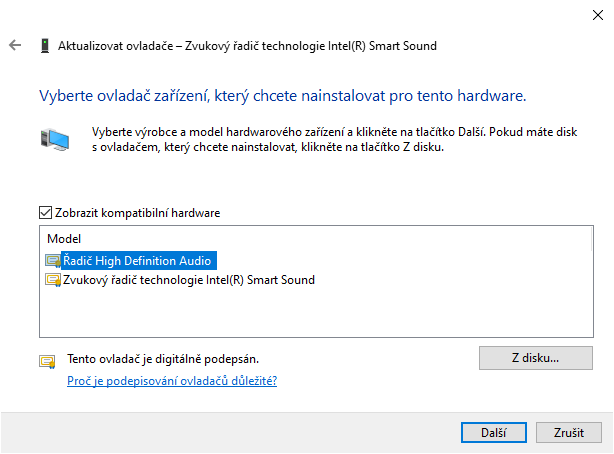Click the Zobrazit kompatibilní hardware label text

[x=137, y=213]
